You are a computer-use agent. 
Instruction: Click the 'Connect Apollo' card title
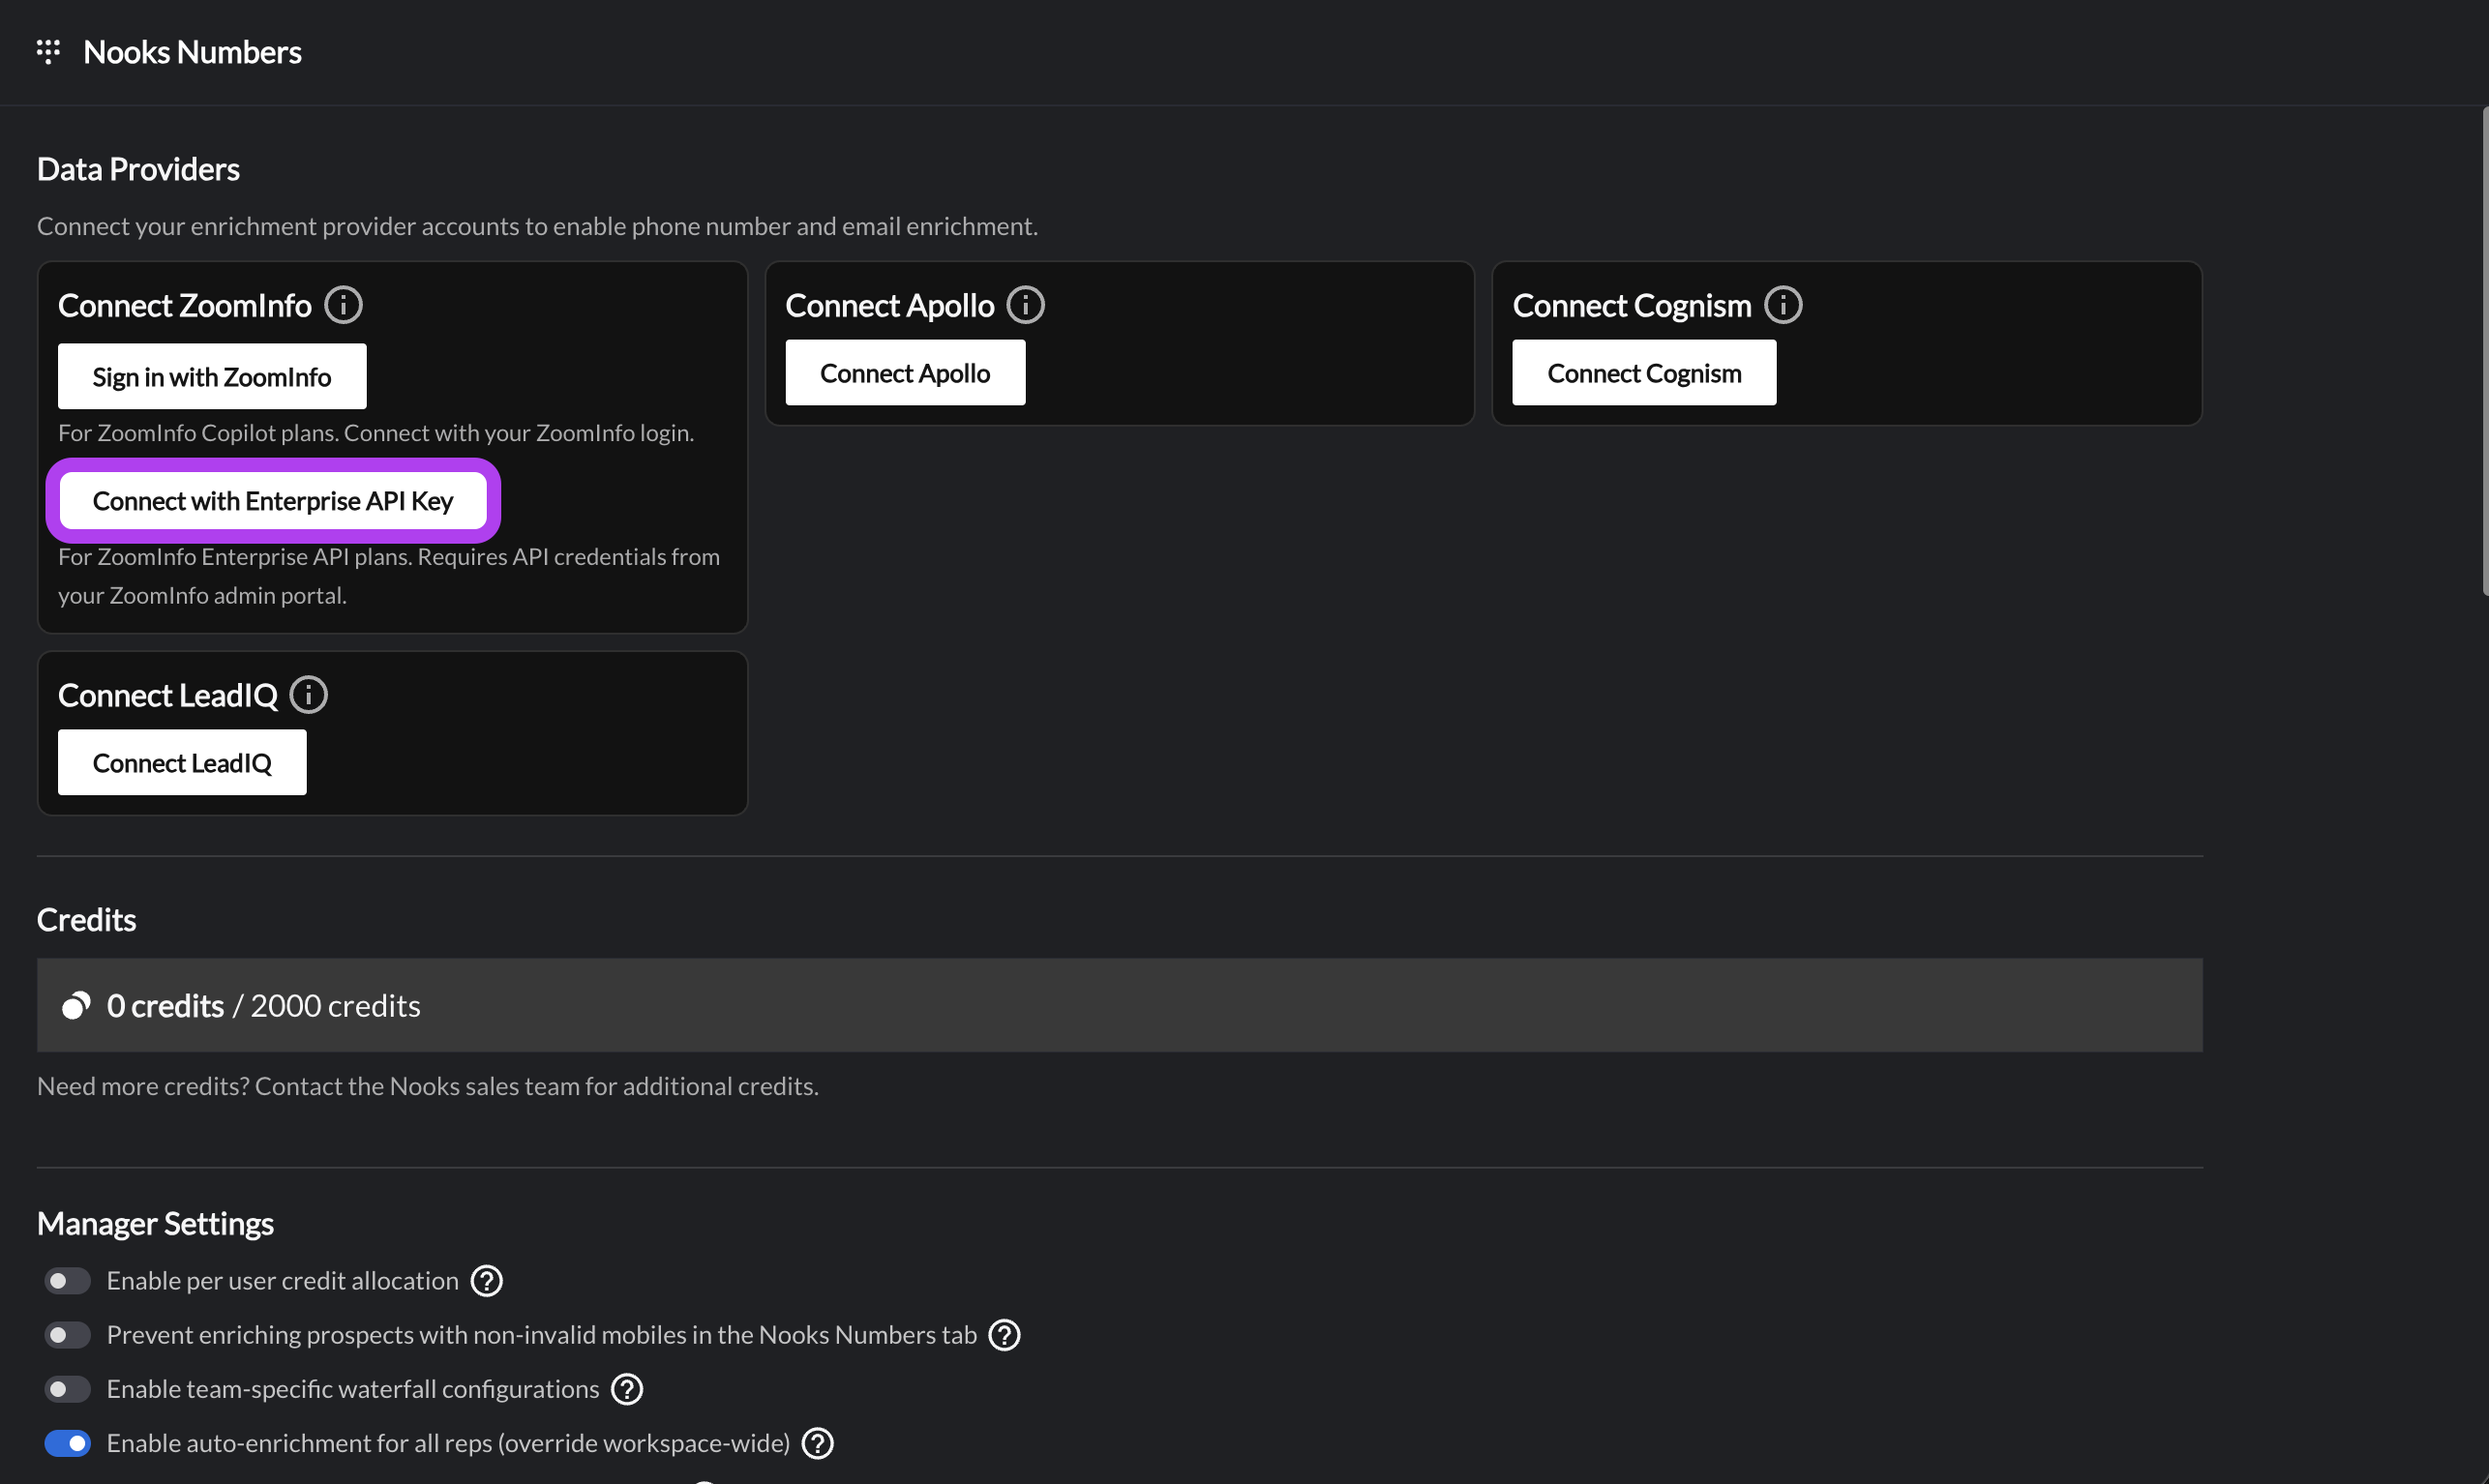coord(890,305)
